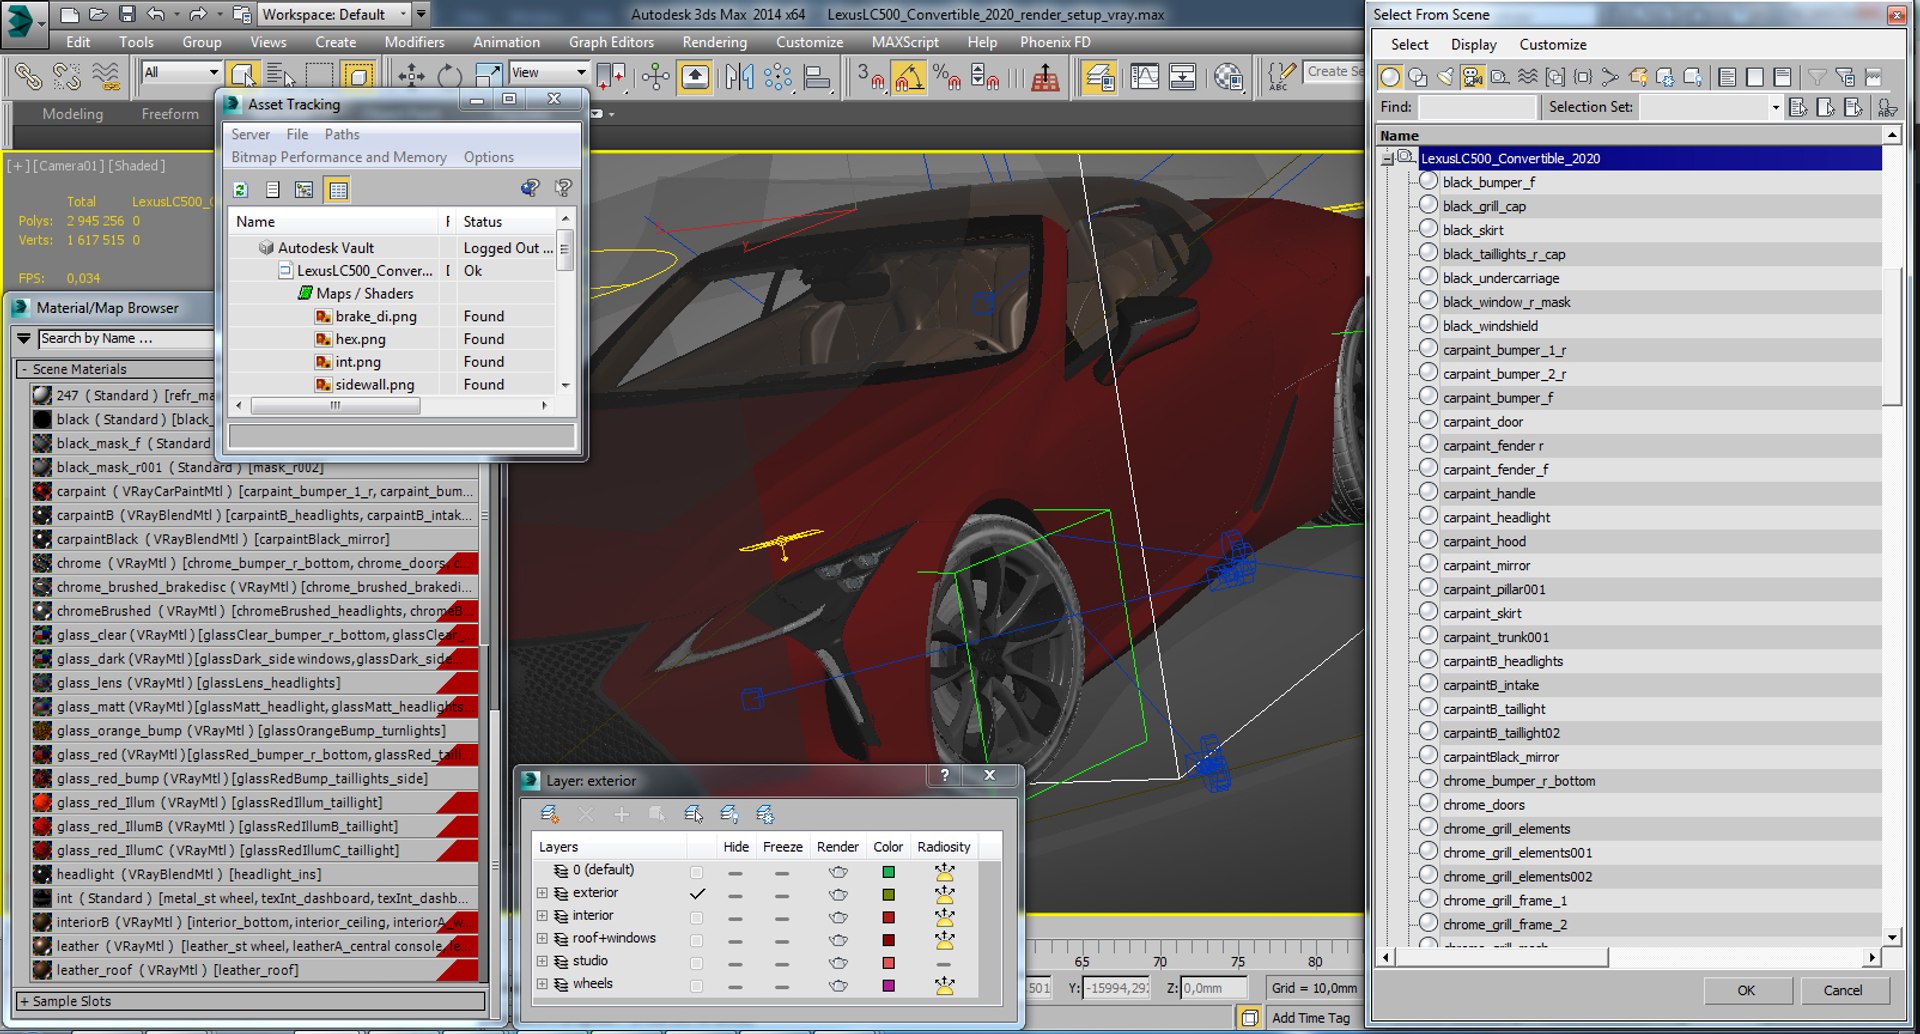This screenshot has width=1920, height=1034.
Task: Open the Workspace: Default dropdown
Action: (334, 14)
